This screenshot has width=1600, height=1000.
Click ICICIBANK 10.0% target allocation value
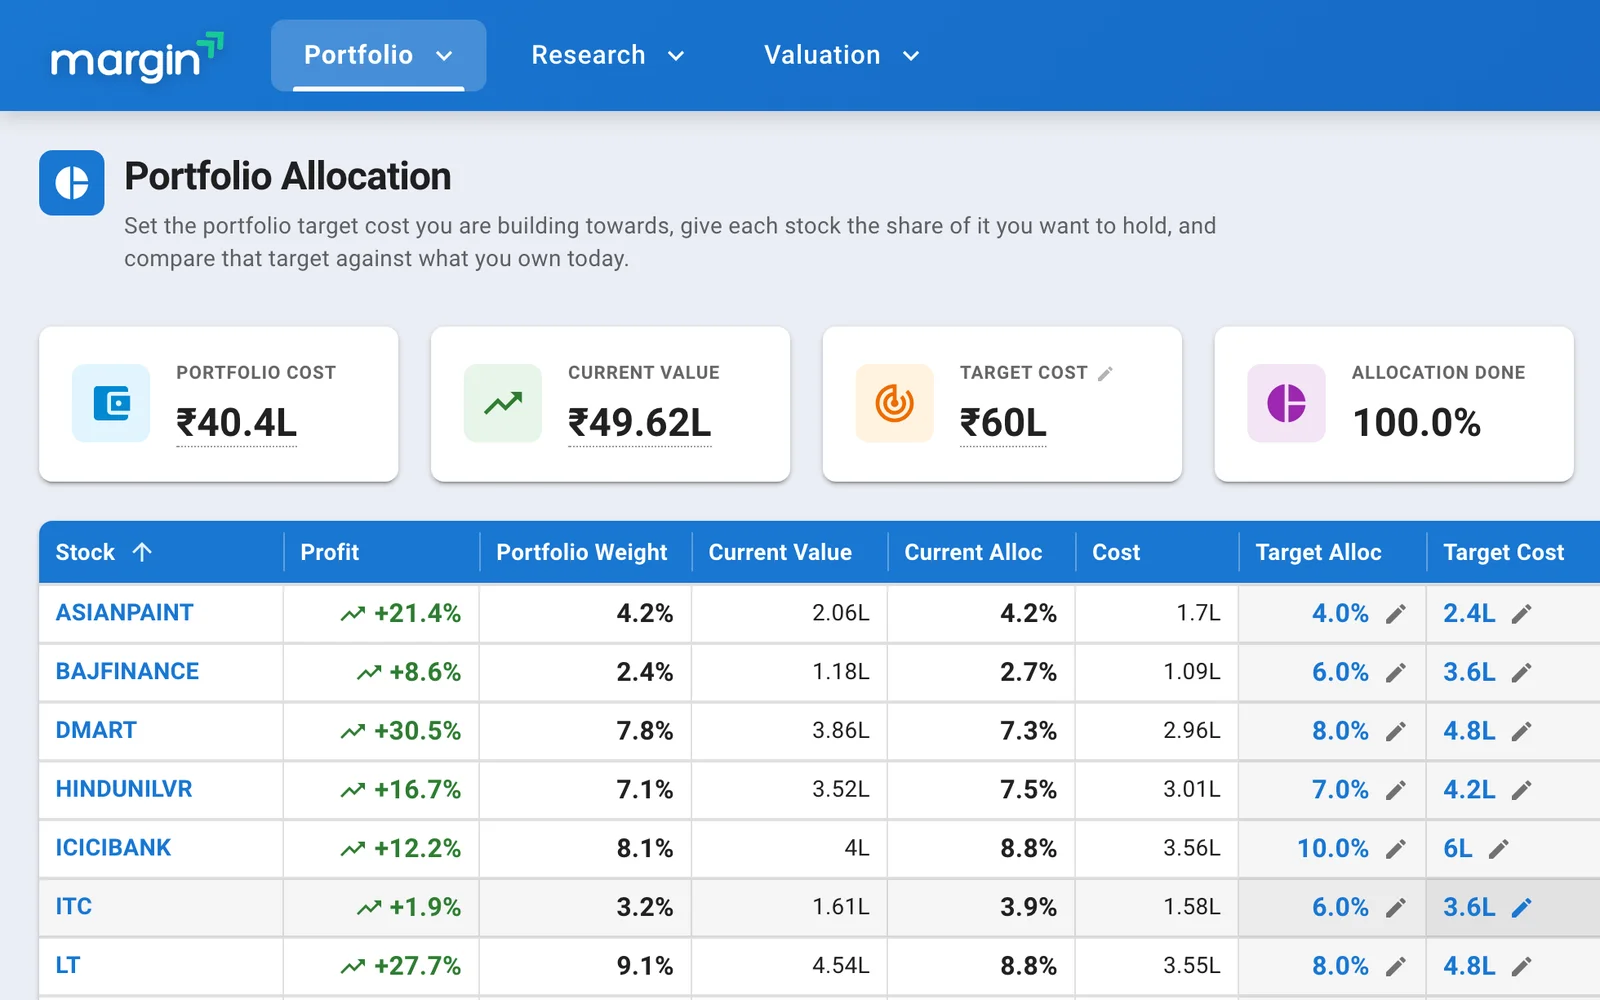1333,848
